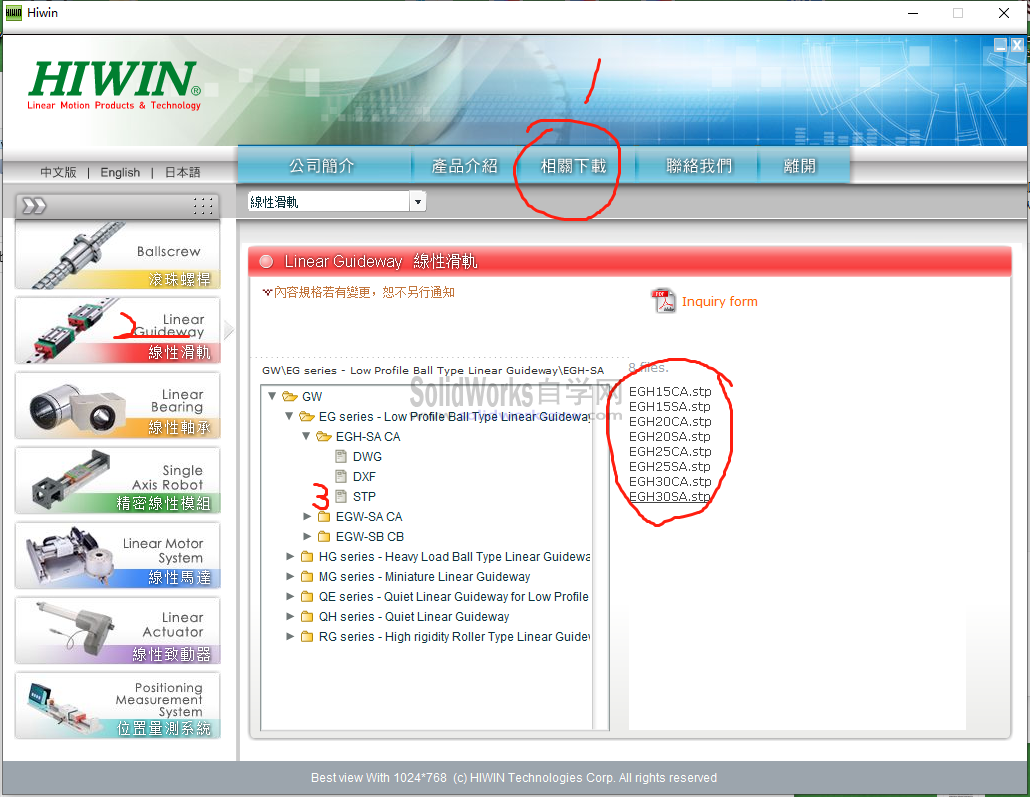
Task: Click the double-arrow sidebar collapse icon
Action: [x=33, y=203]
